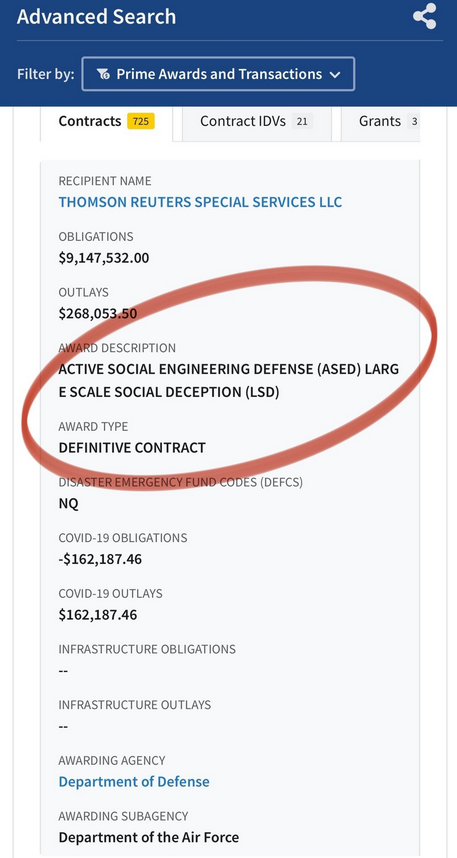The width and height of the screenshot is (457, 858).
Task: Switch to the Contract IDVs tab
Action: pos(257,121)
